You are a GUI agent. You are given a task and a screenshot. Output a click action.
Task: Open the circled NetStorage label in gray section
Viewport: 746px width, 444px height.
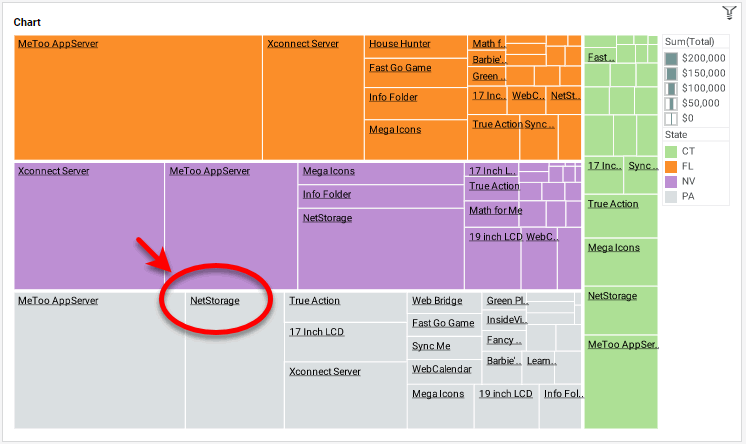(215, 300)
